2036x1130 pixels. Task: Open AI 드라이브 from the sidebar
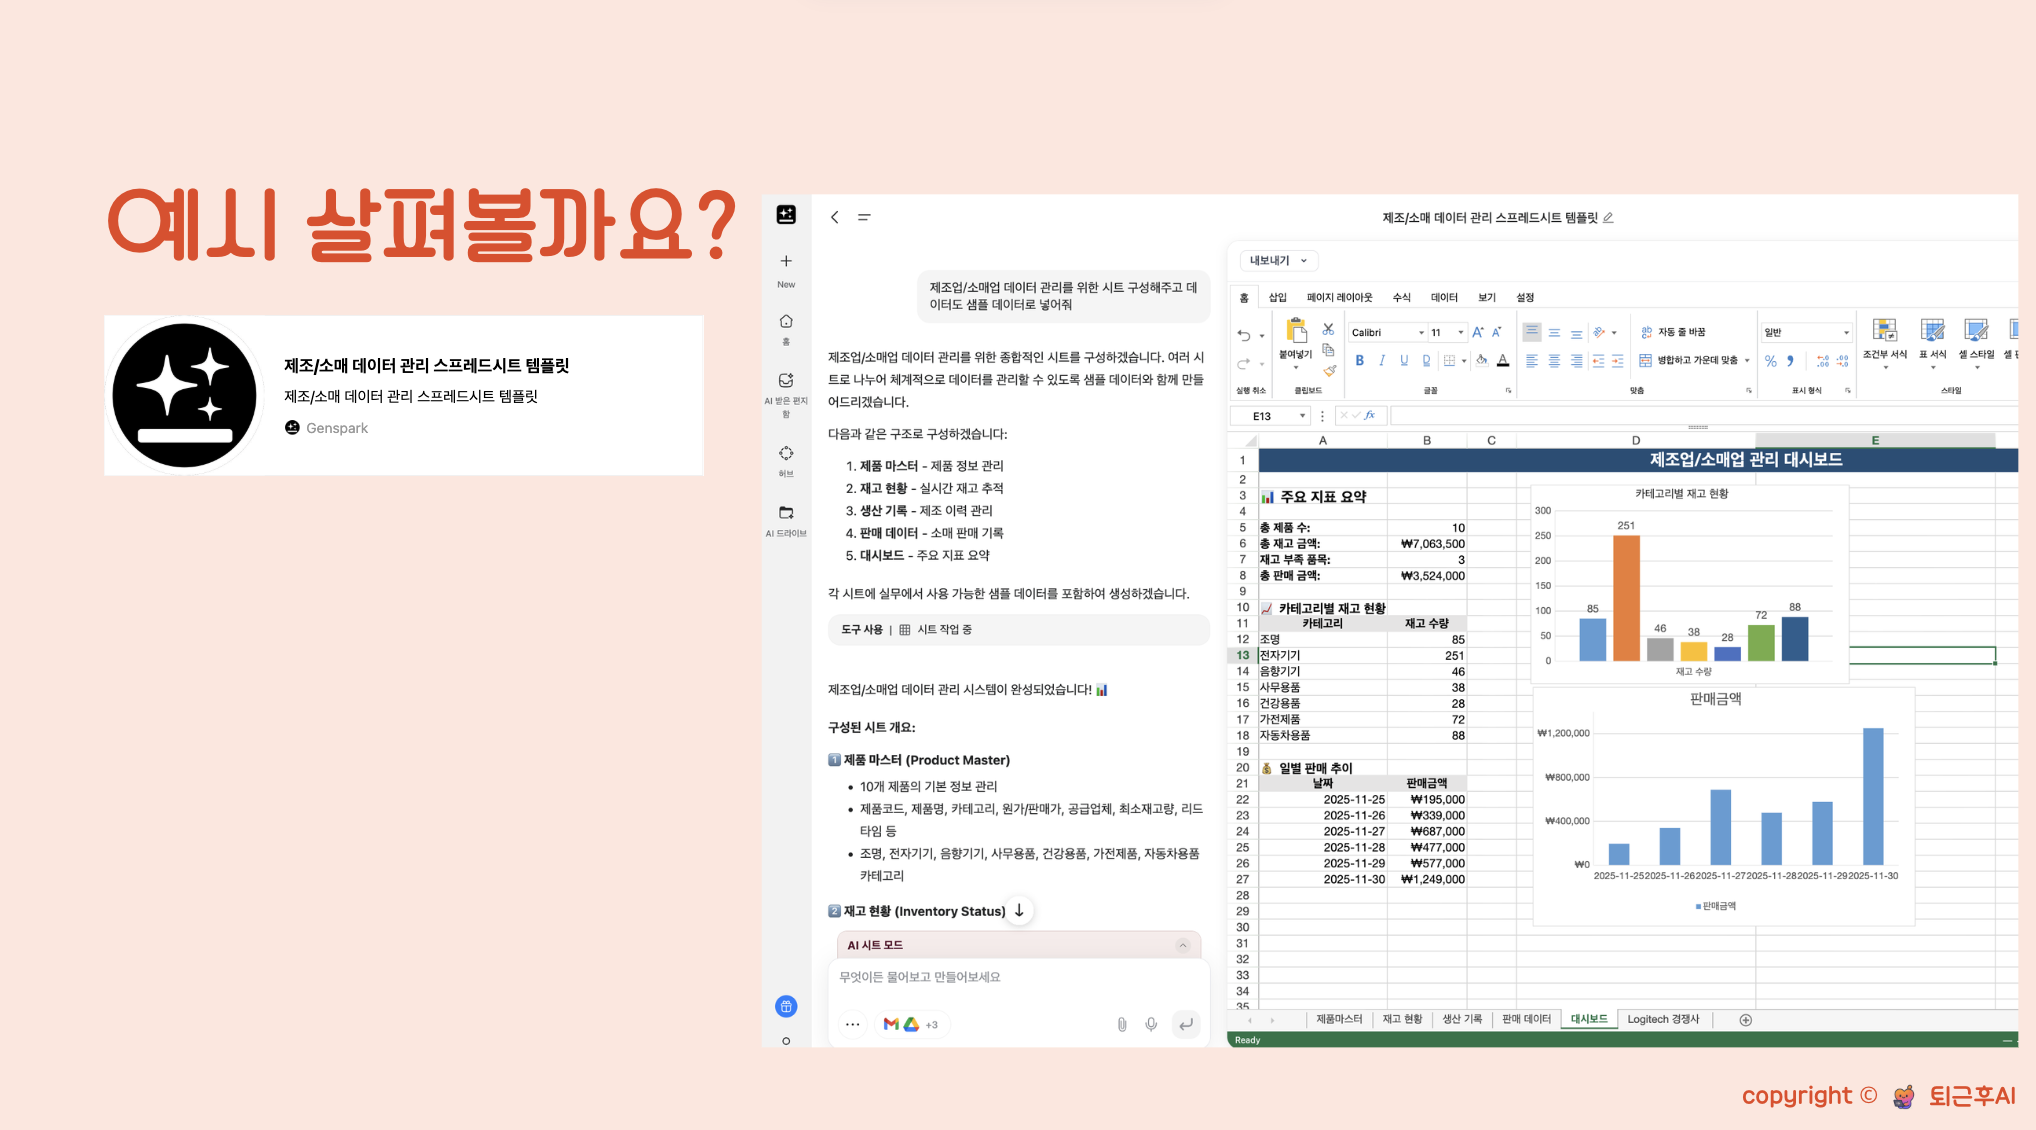coord(786,520)
